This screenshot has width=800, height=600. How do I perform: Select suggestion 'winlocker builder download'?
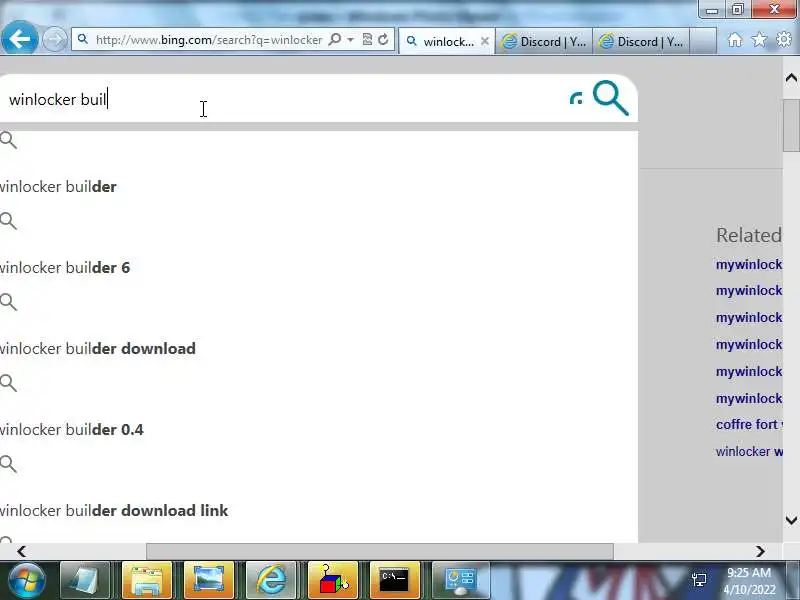tap(97, 349)
